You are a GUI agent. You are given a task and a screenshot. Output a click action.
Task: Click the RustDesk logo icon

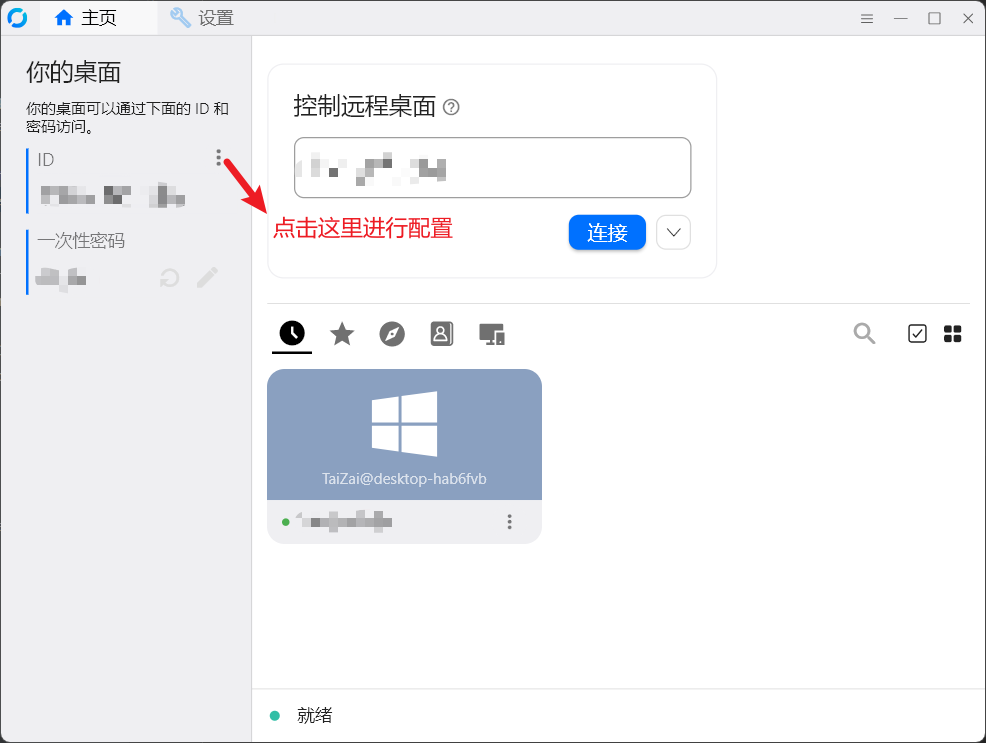(x=17, y=18)
